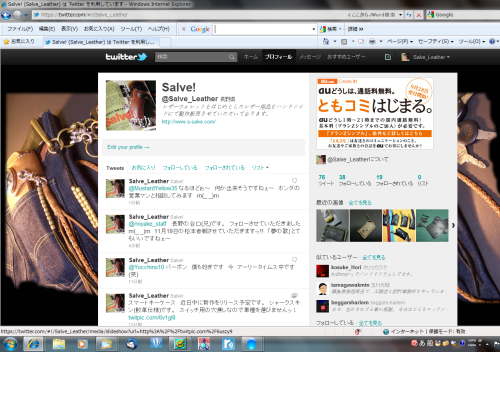
Task: Switch to the Tweets profile tab
Action: click(x=115, y=168)
